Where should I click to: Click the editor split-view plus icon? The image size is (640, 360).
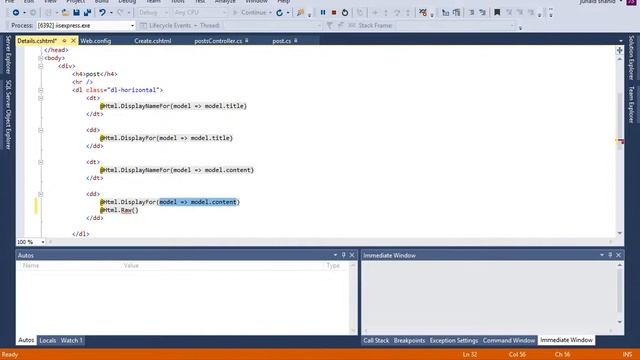pyautogui.click(x=620, y=51)
